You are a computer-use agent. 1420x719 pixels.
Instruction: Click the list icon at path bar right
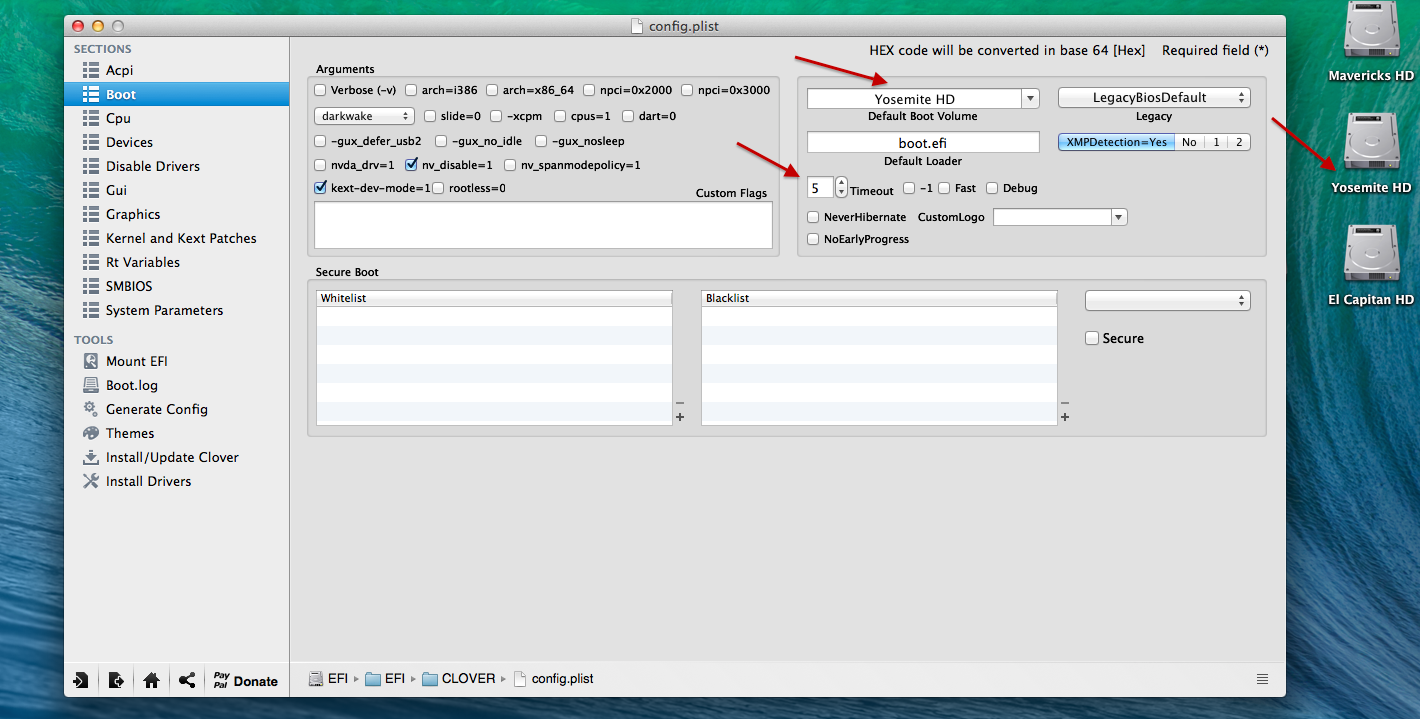(x=1262, y=679)
